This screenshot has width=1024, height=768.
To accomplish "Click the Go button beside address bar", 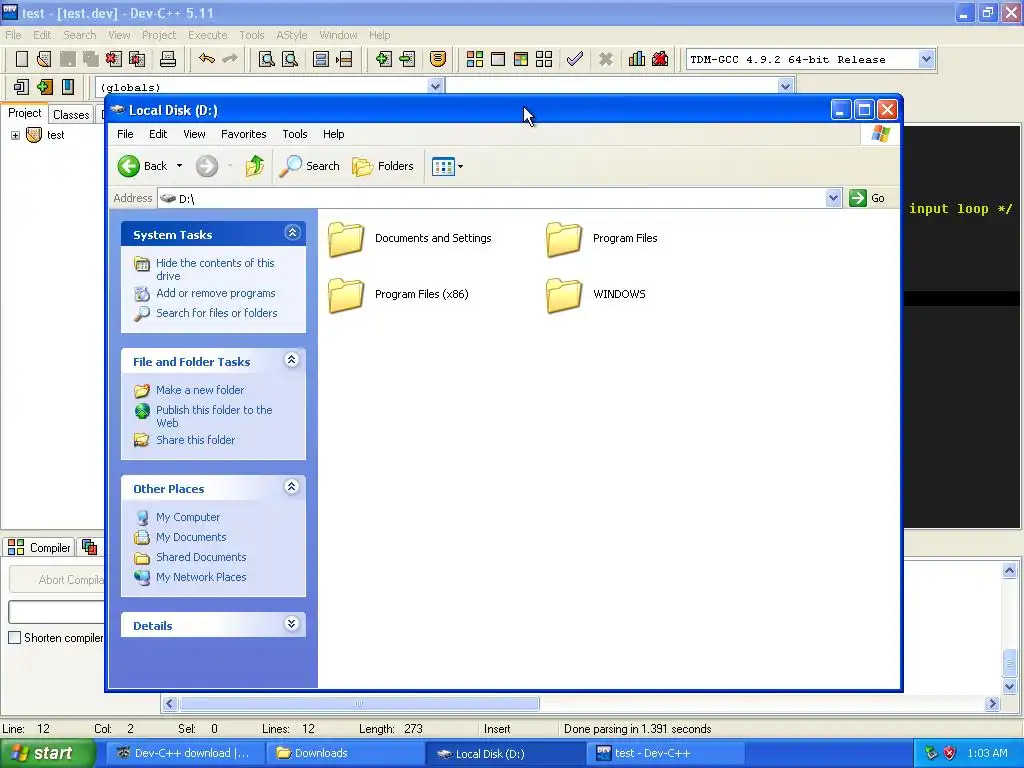I will coord(867,198).
